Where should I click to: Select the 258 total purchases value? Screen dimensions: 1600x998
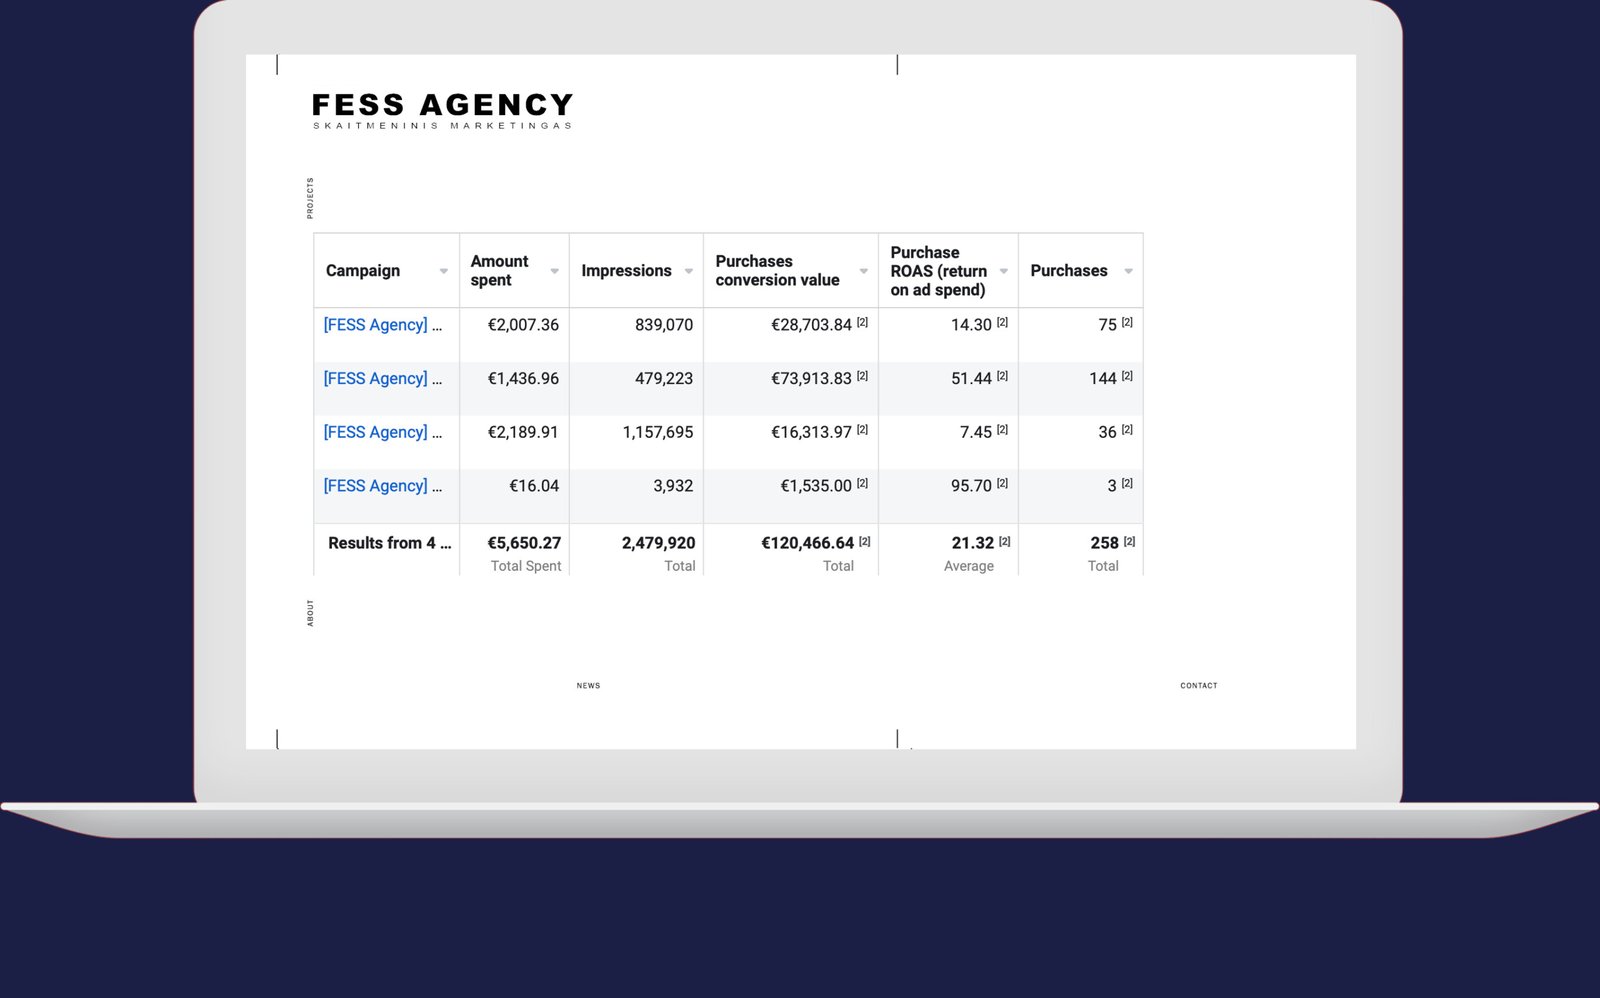point(1104,543)
